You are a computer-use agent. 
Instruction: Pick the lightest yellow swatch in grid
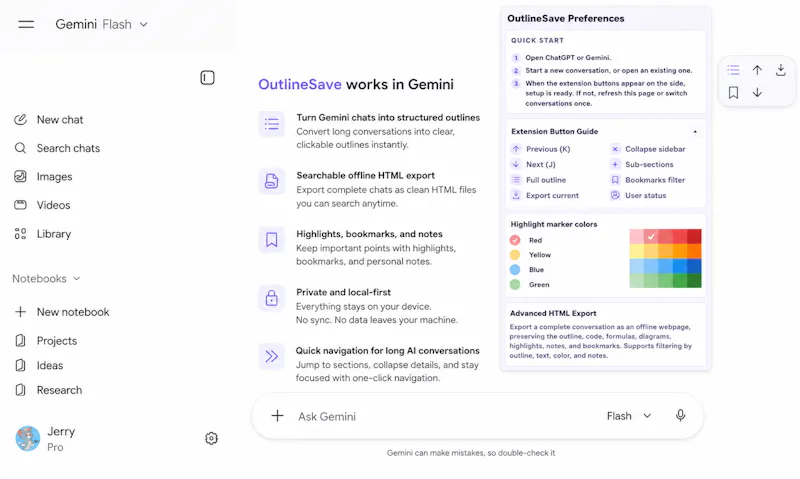[636, 251]
